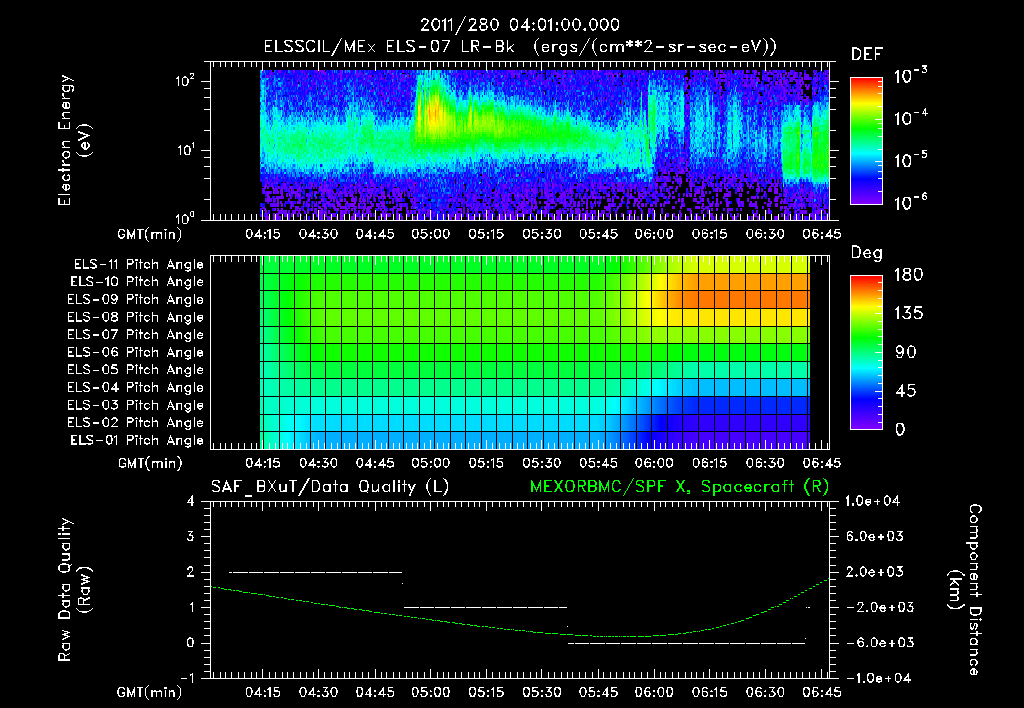
Task: Click the 06:00 tick under the pitch angle panel
Action: (654, 463)
